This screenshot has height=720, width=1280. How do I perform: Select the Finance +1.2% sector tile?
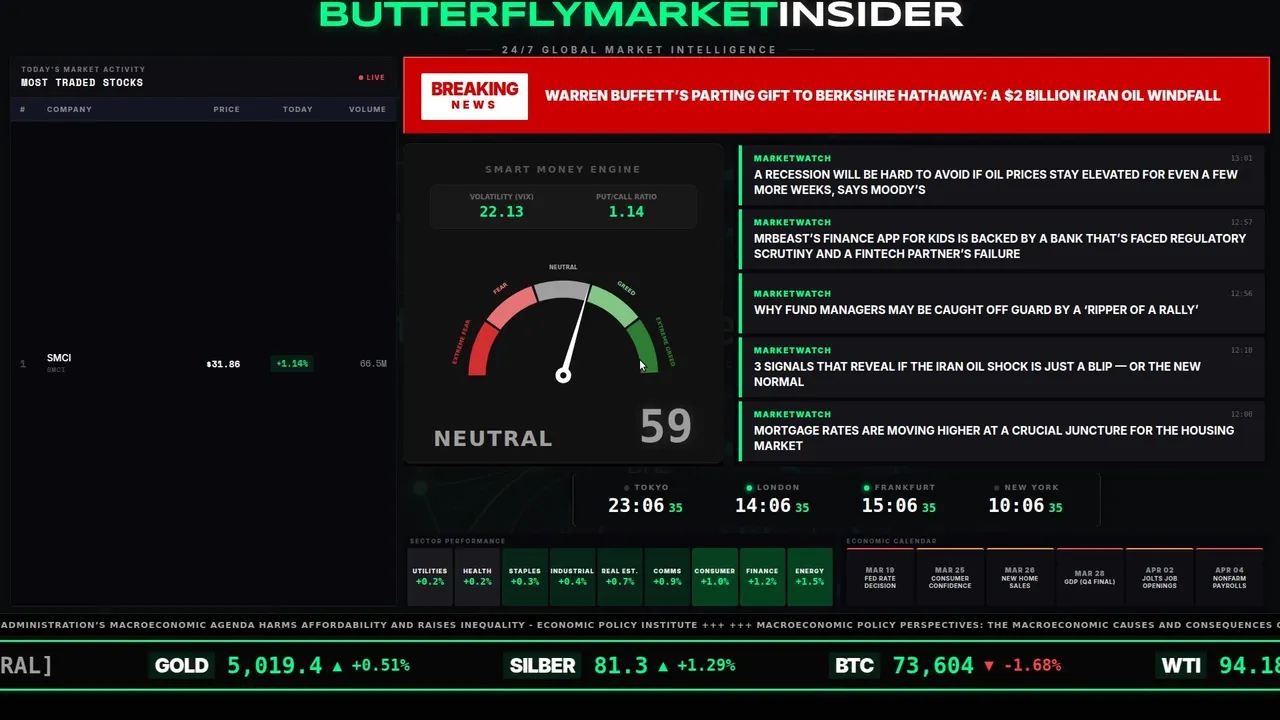[x=762, y=577]
